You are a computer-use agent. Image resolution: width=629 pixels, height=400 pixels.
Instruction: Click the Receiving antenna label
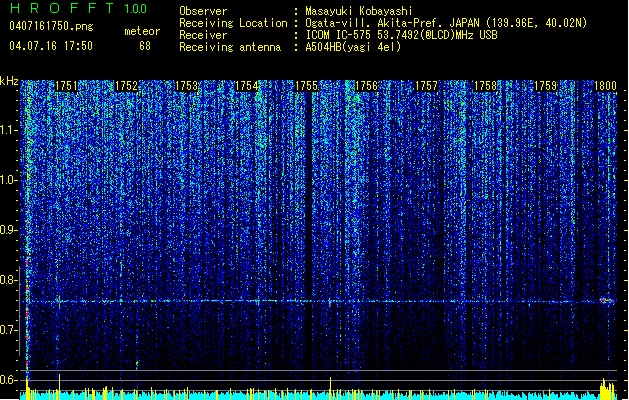230,47
